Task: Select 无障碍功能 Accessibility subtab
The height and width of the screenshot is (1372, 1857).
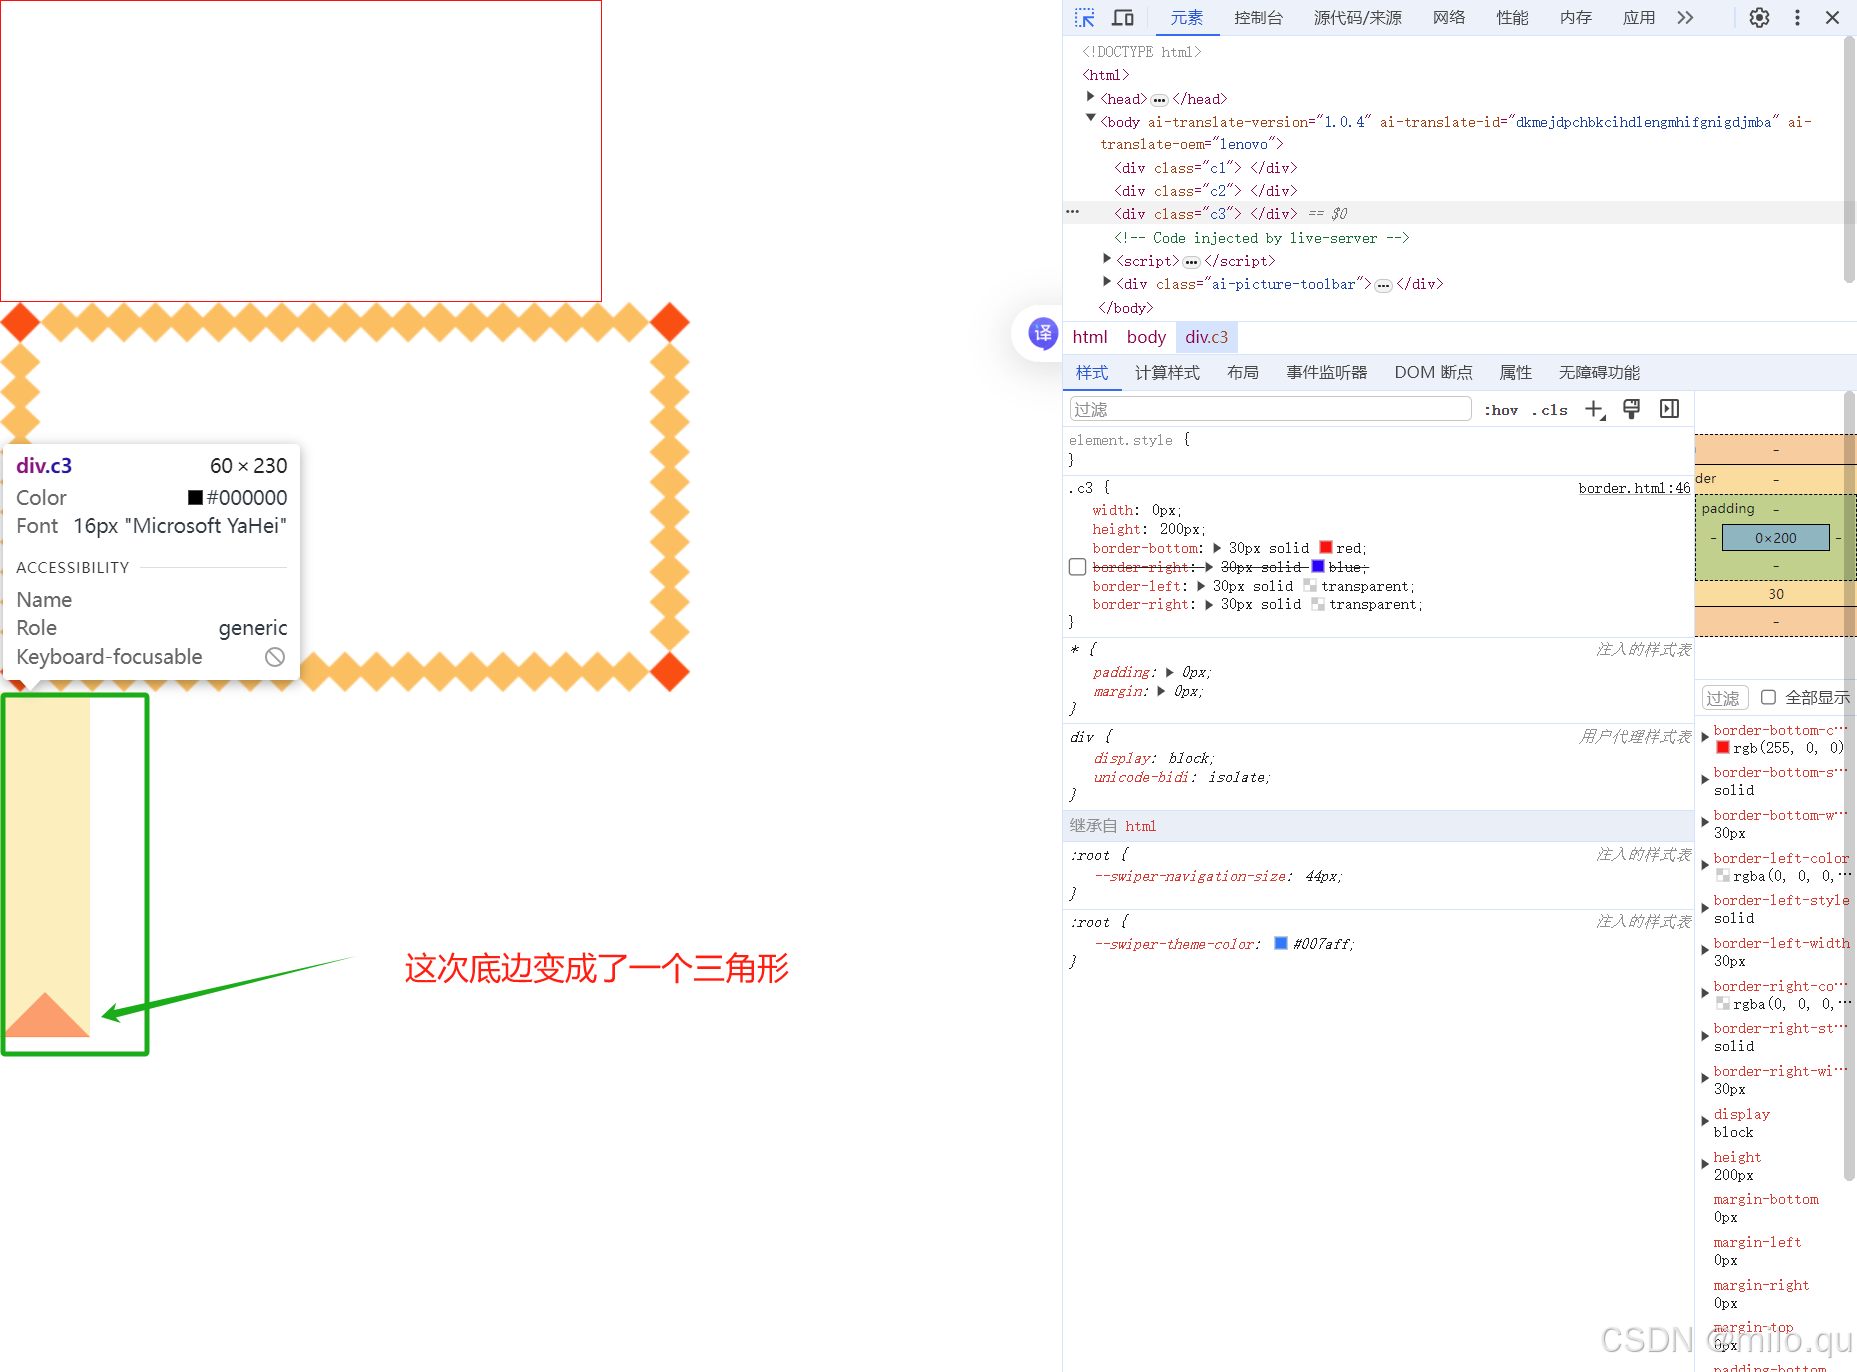Action: (x=1599, y=373)
